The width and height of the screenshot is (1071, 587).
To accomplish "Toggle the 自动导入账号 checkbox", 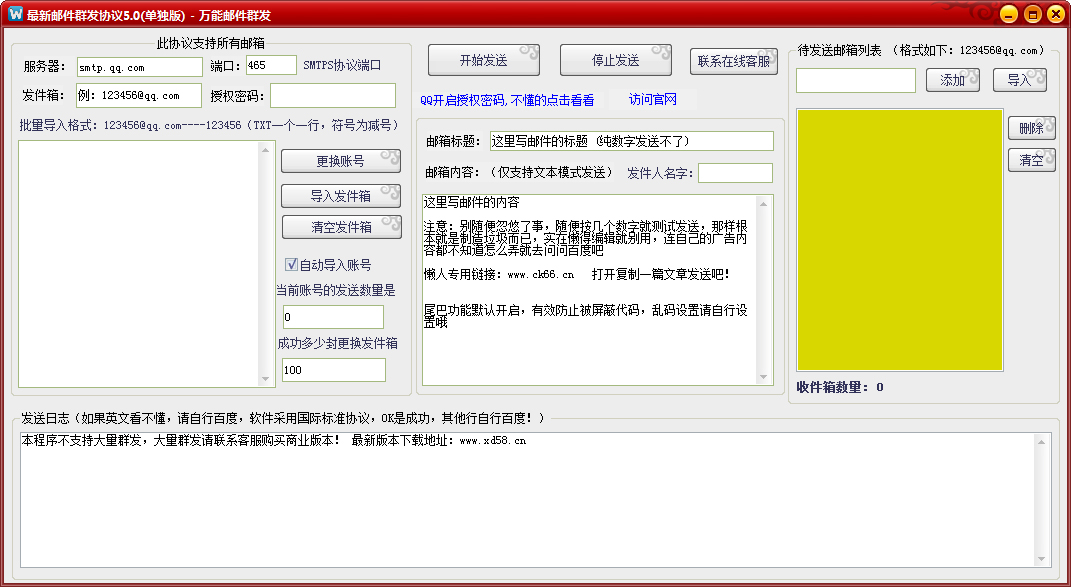I will click(x=290, y=263).
